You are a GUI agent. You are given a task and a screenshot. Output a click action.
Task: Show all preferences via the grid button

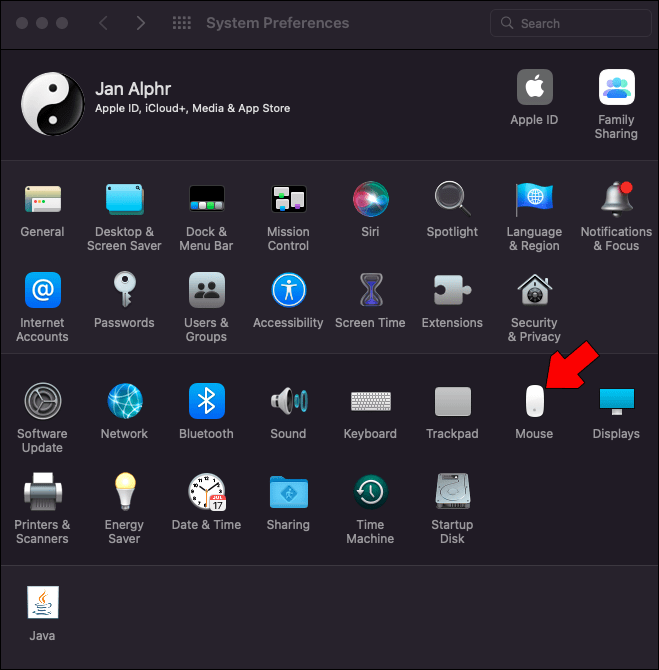[x=182, y=23]
